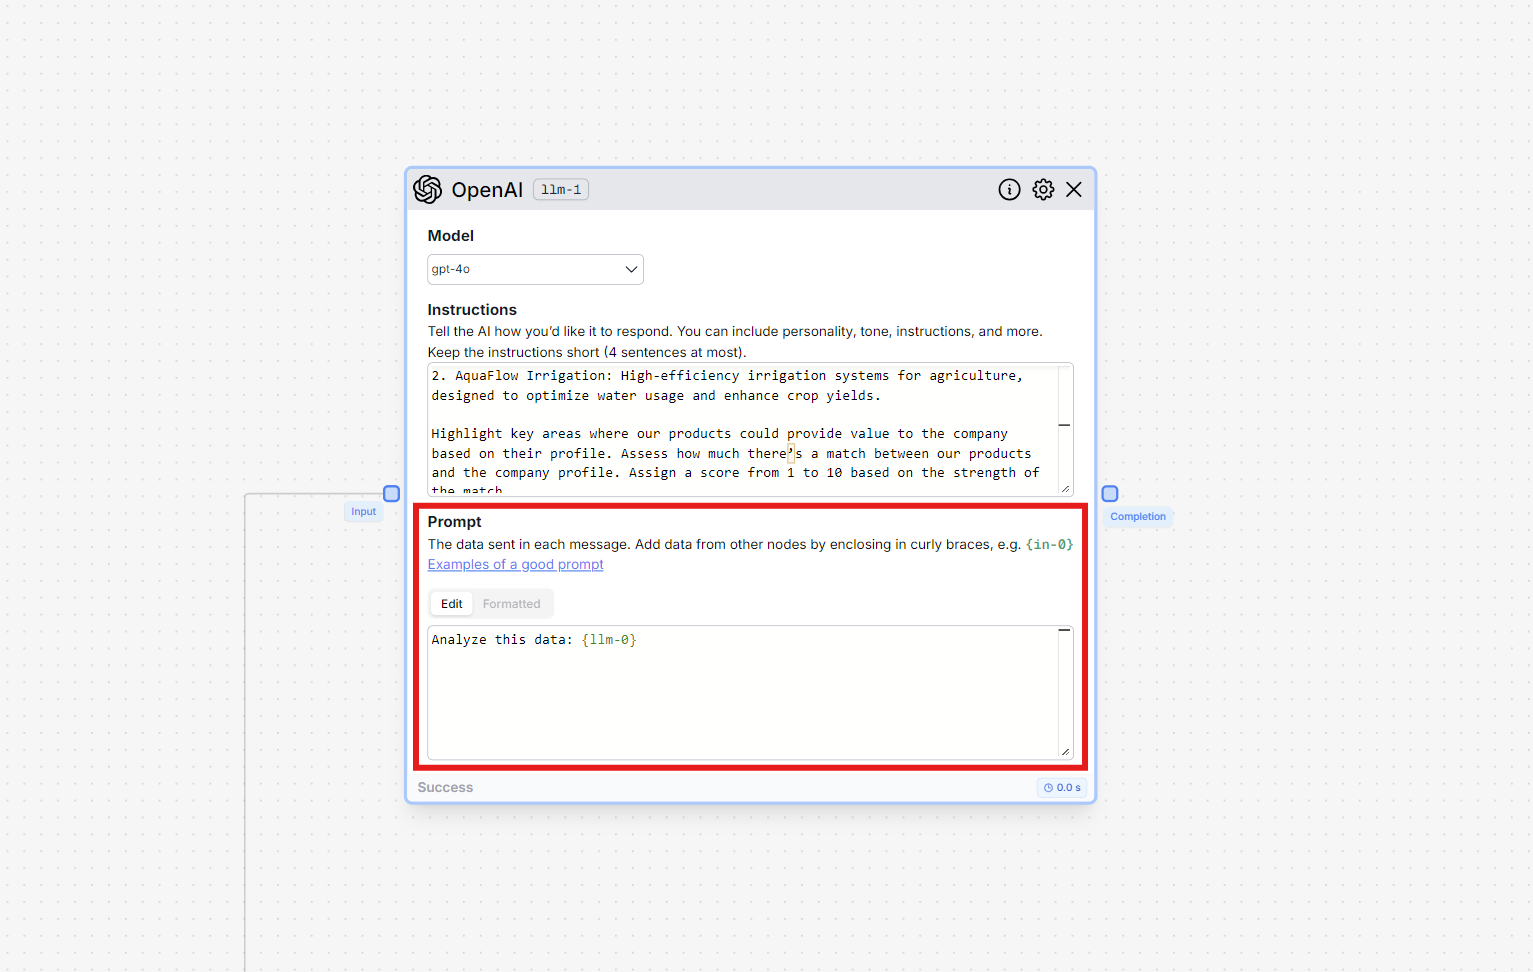Switch to the Formatted tab
This screenshot has width=1533, height=972.
click(511, 604)
